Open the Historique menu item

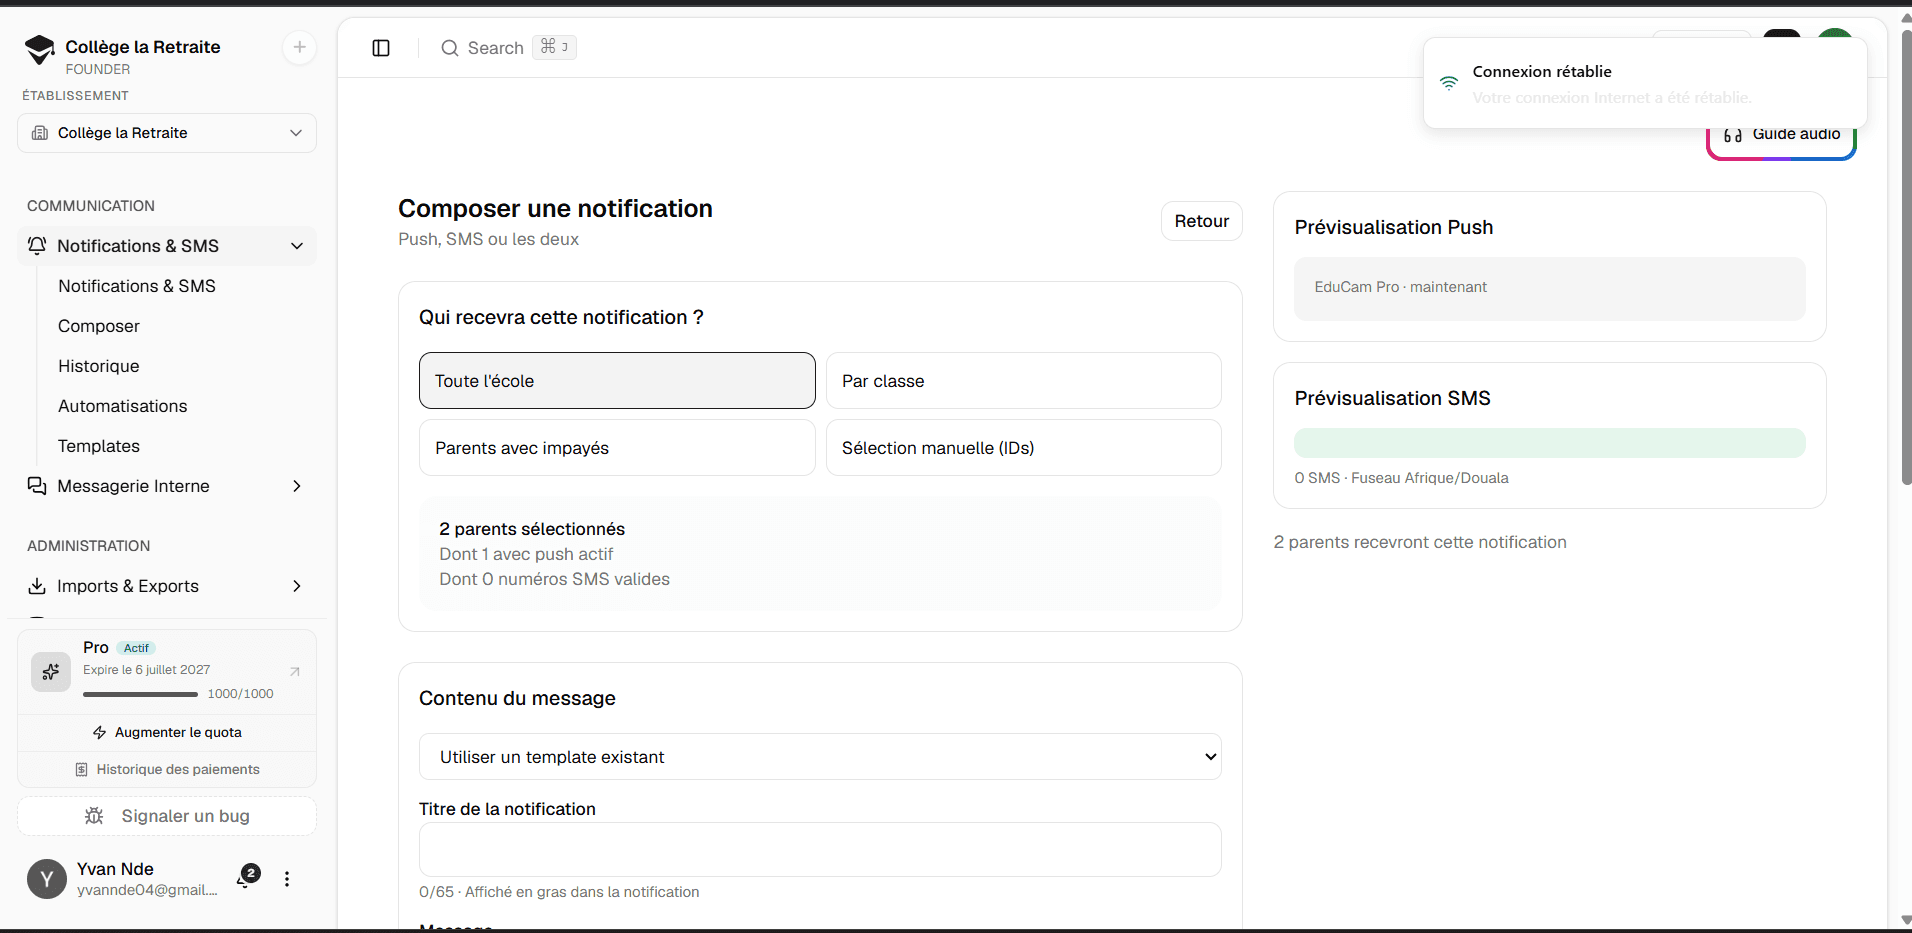[99, 366]
